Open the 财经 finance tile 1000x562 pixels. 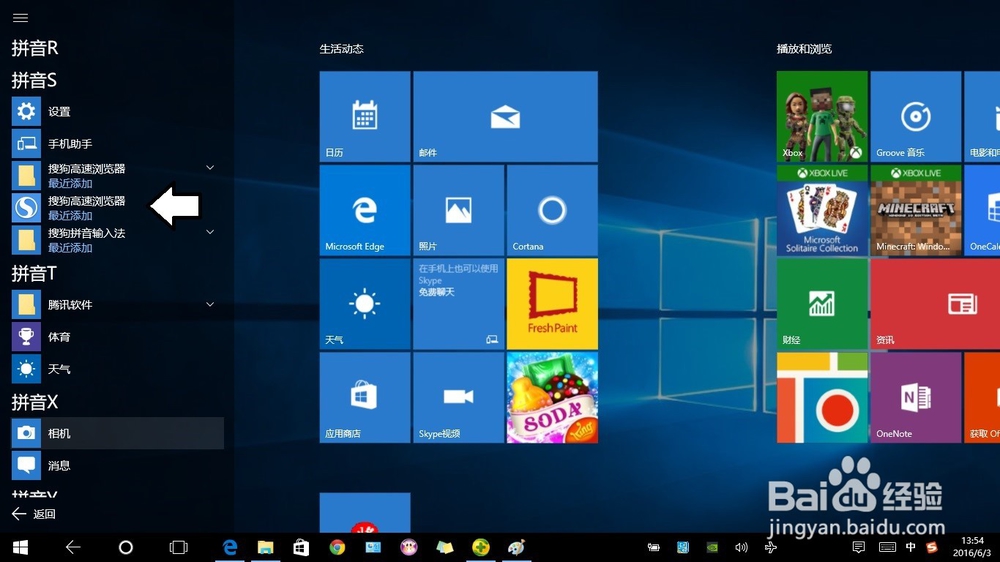(822, 304)
